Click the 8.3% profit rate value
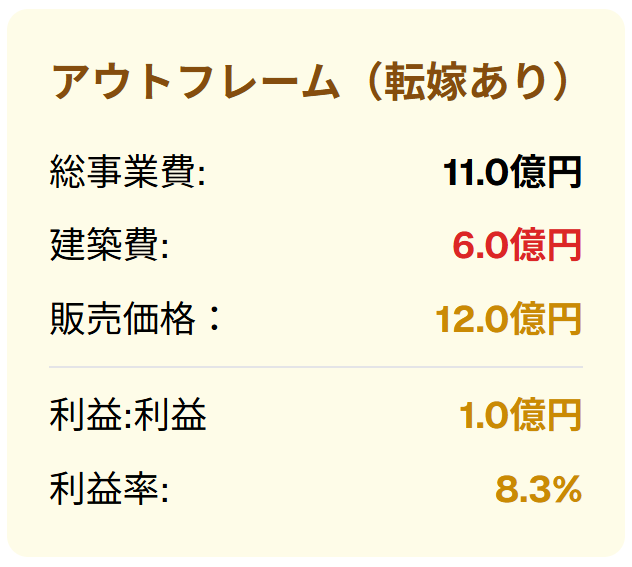This screenshot has width=632, height=567. coord(538,489)
